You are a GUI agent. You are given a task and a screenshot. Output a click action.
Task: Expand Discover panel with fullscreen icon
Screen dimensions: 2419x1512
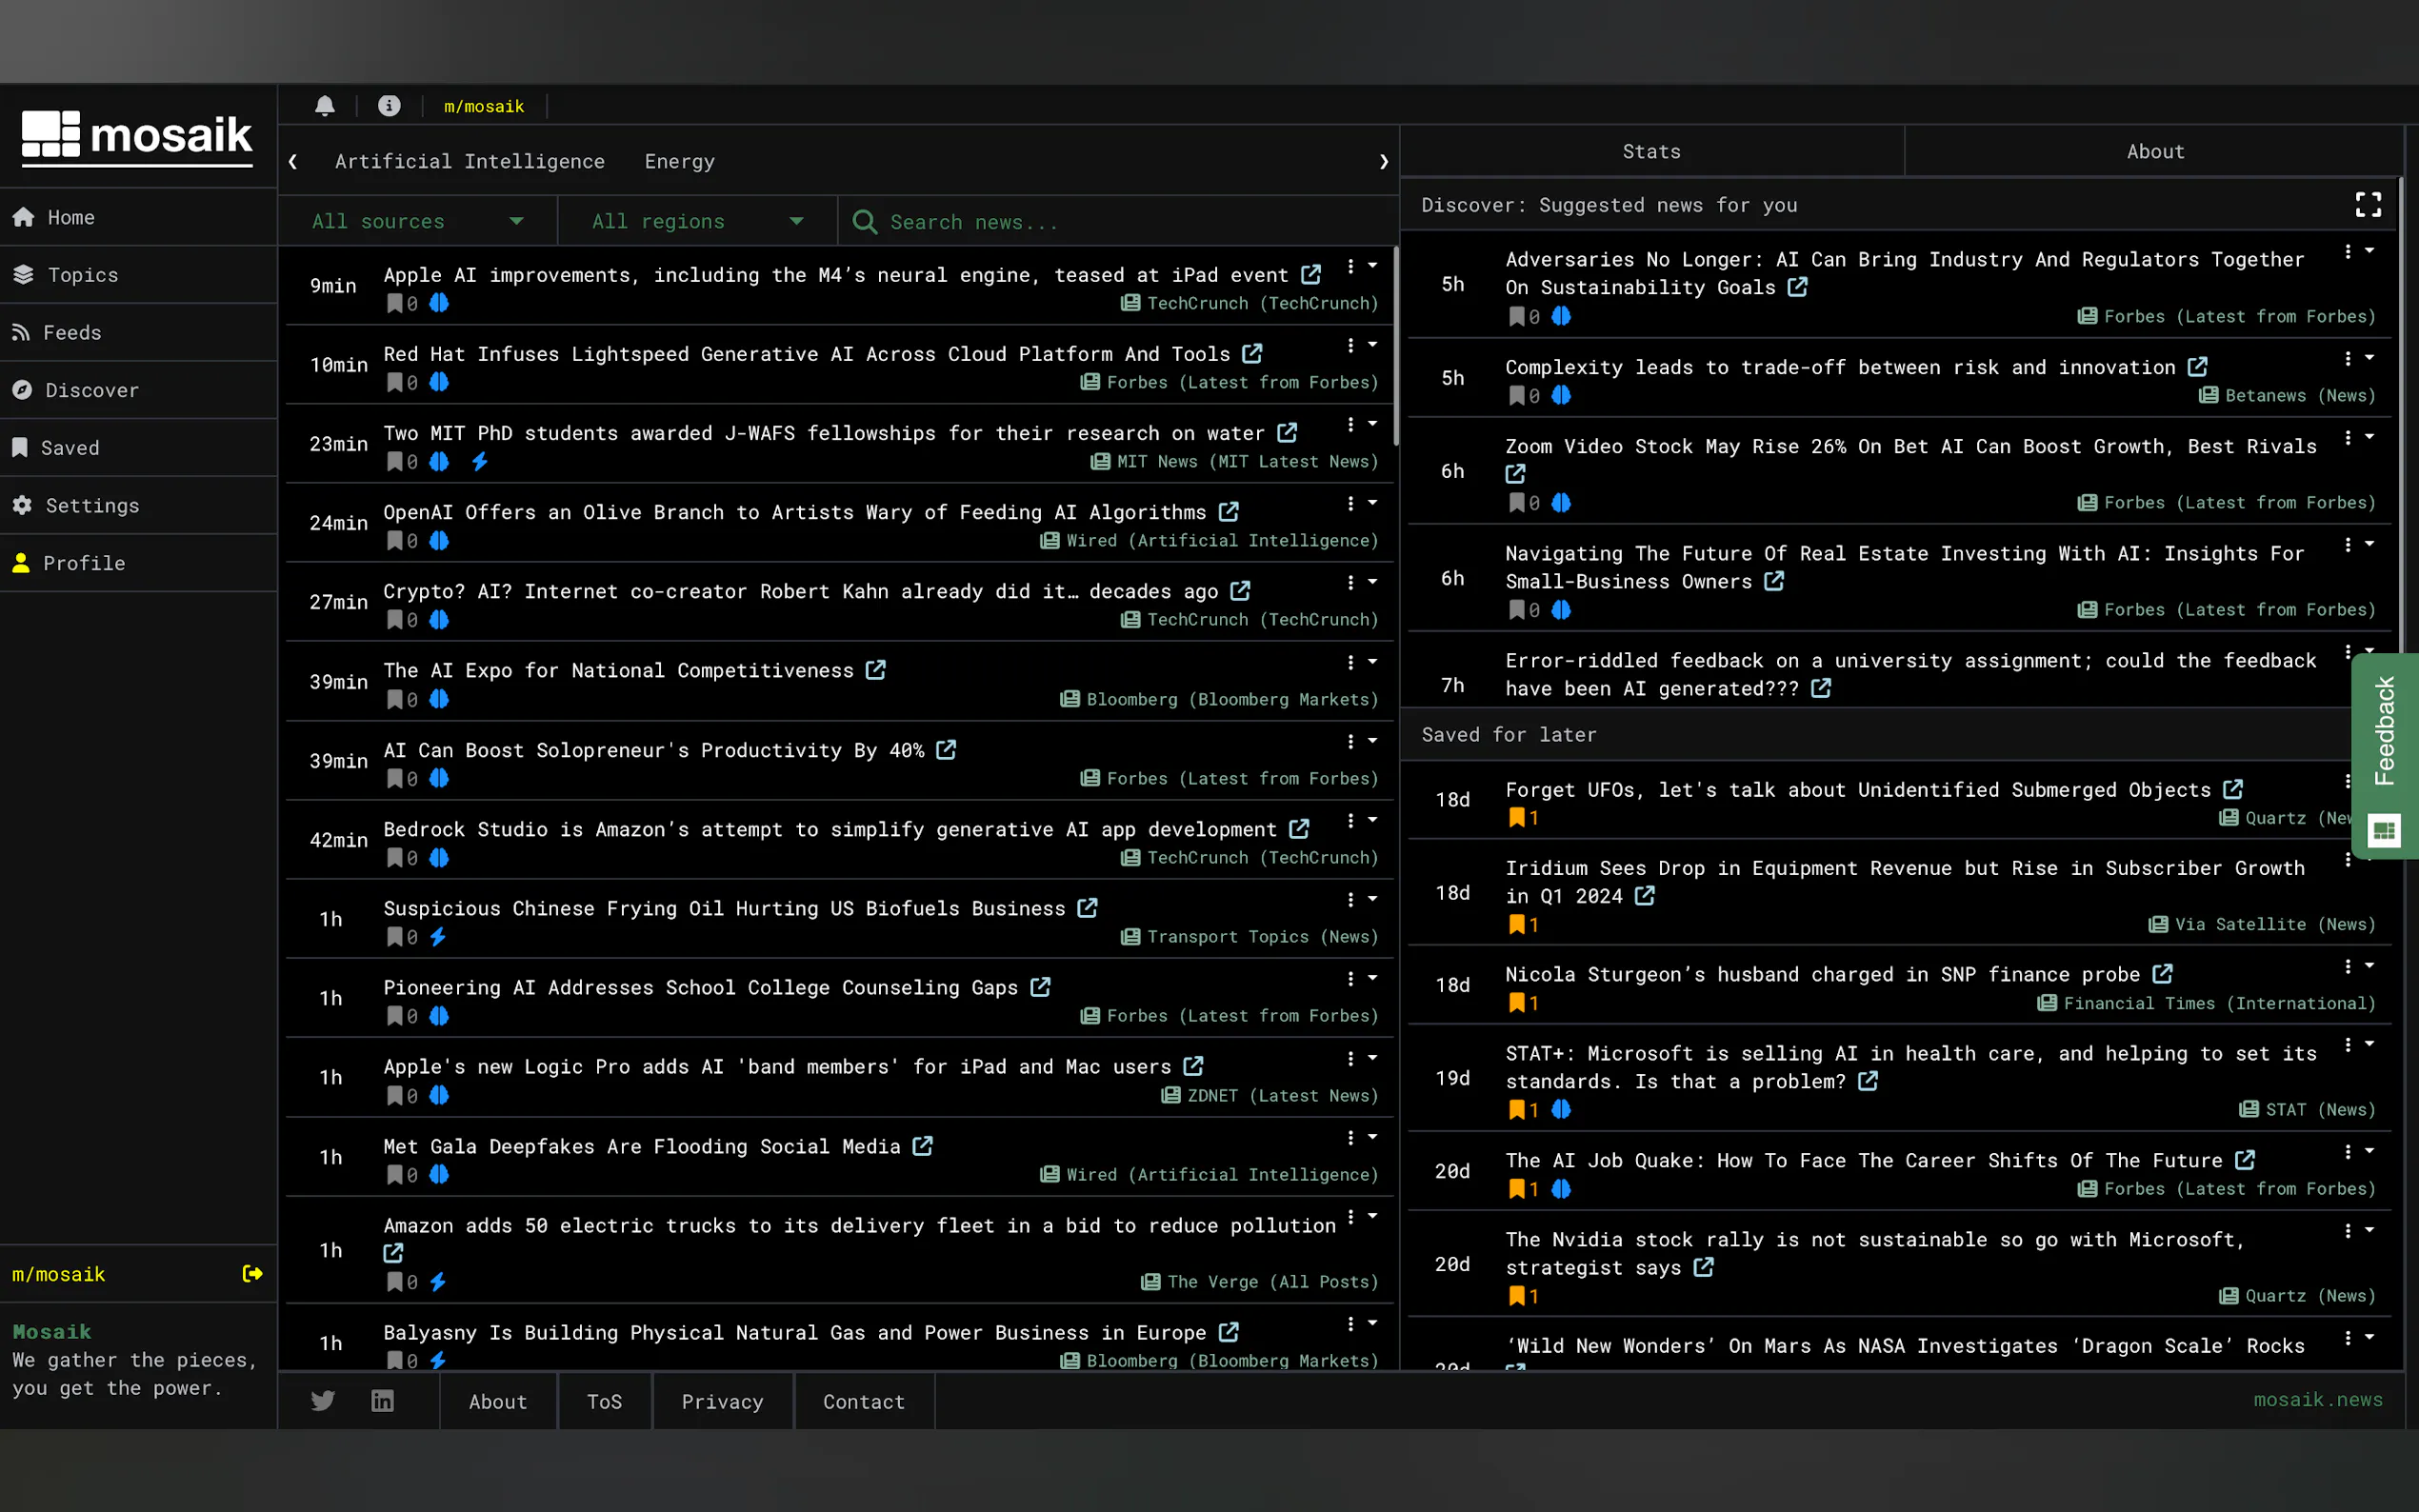tap(2368, 205)
